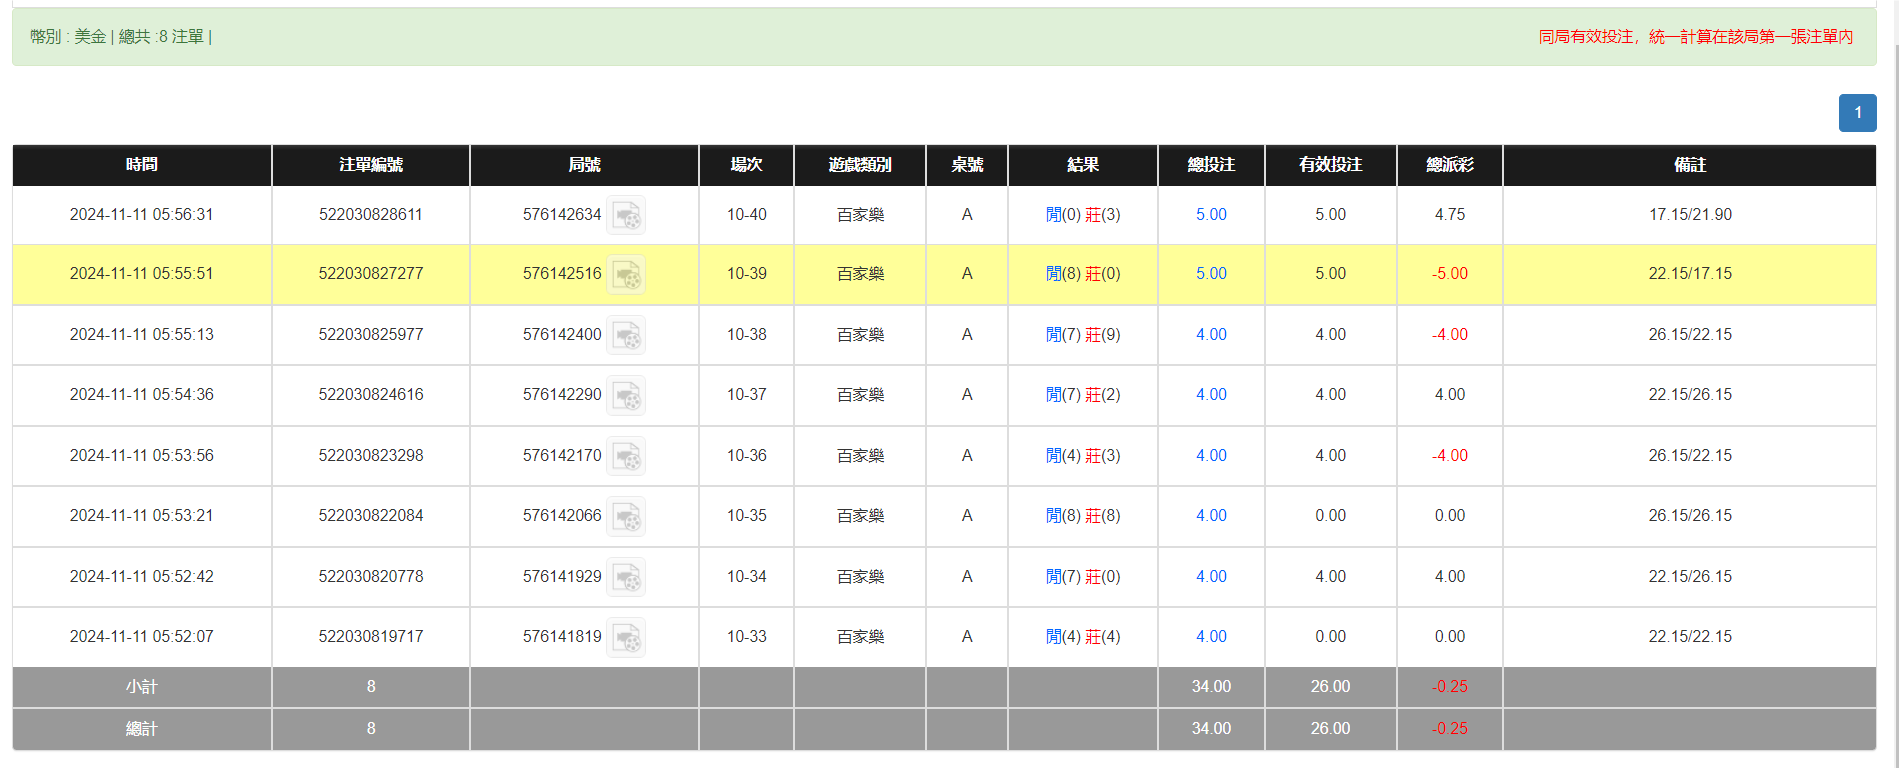Viewport: 1899px width, 768px height.
Task: Select bet number 522030819717
Action: click(370, 637)
